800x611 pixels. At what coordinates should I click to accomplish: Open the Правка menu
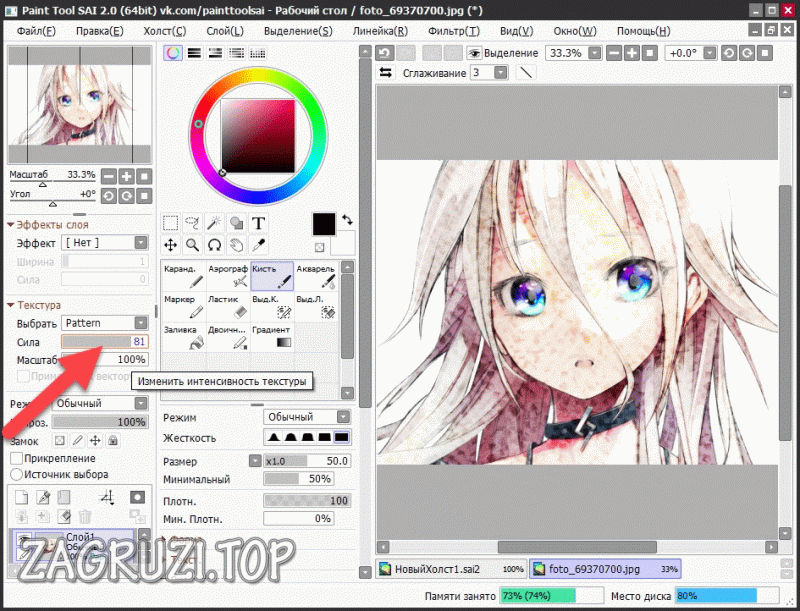click(99, 31)
